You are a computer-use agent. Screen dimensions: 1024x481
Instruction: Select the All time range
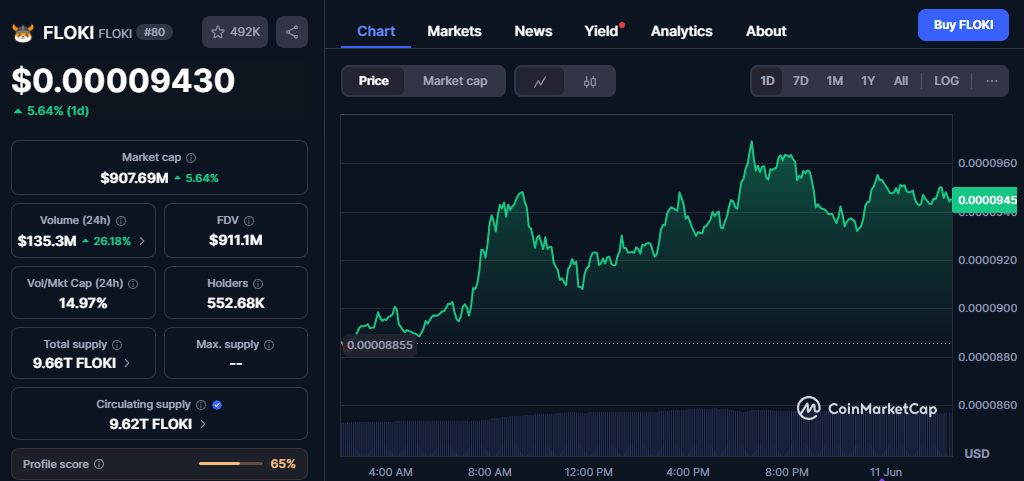[901, 81]
